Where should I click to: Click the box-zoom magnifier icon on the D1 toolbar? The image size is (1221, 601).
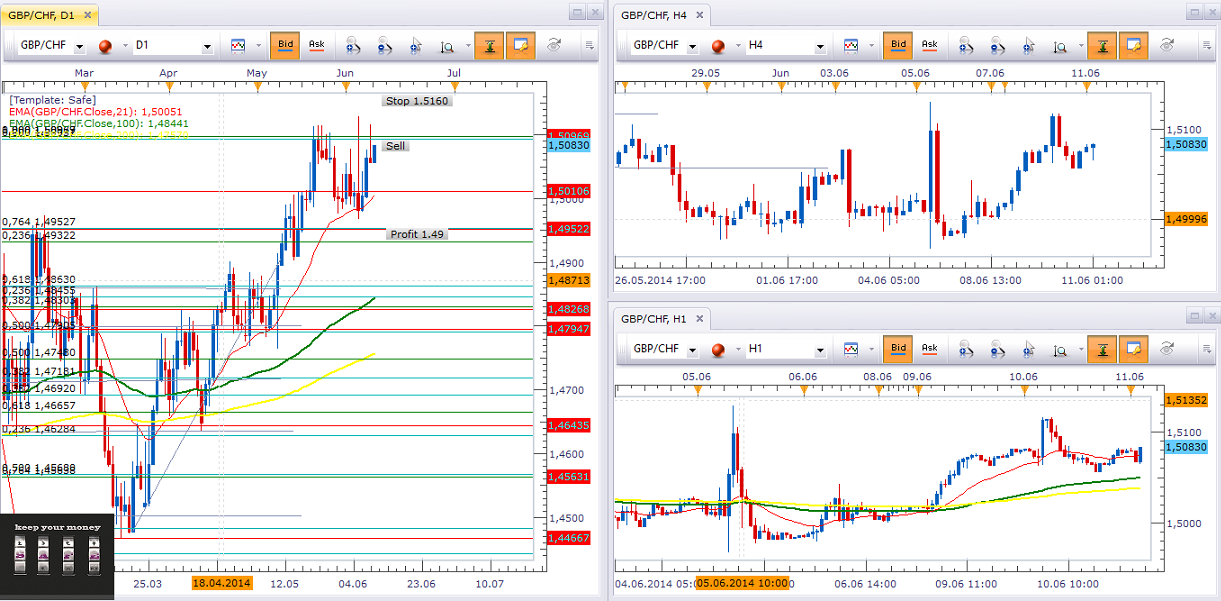(x=448, y=46)
